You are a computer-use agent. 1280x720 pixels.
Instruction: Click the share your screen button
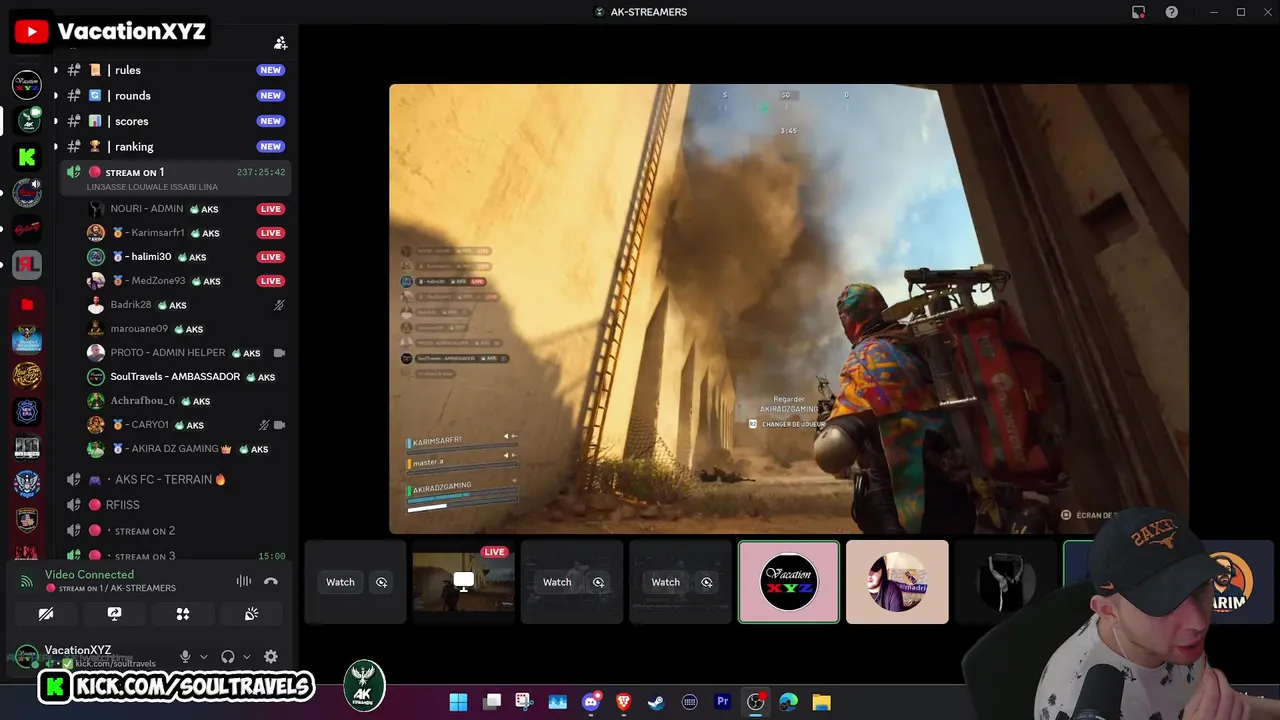pos(114,614)
